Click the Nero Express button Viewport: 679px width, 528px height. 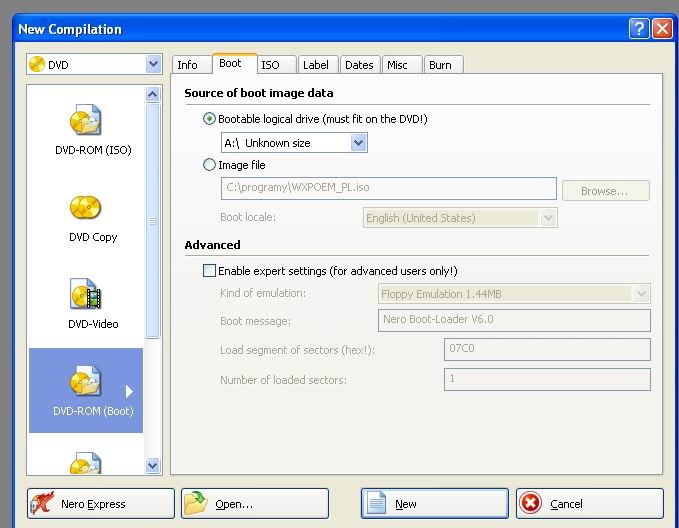[100, 503]
